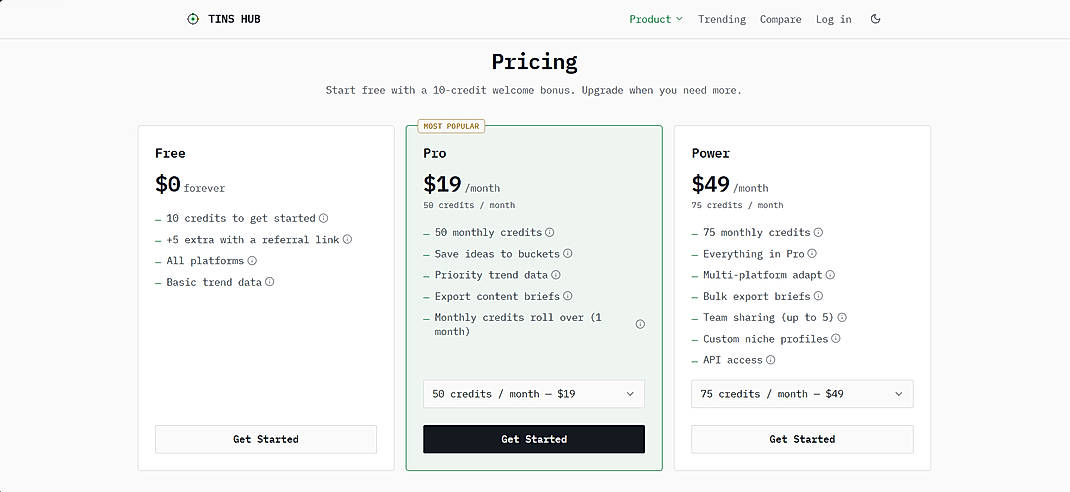The width and height of the screenshot is (1070, 492).
Task: Show info icon beside API access
Action: click(x=770, y=360)
